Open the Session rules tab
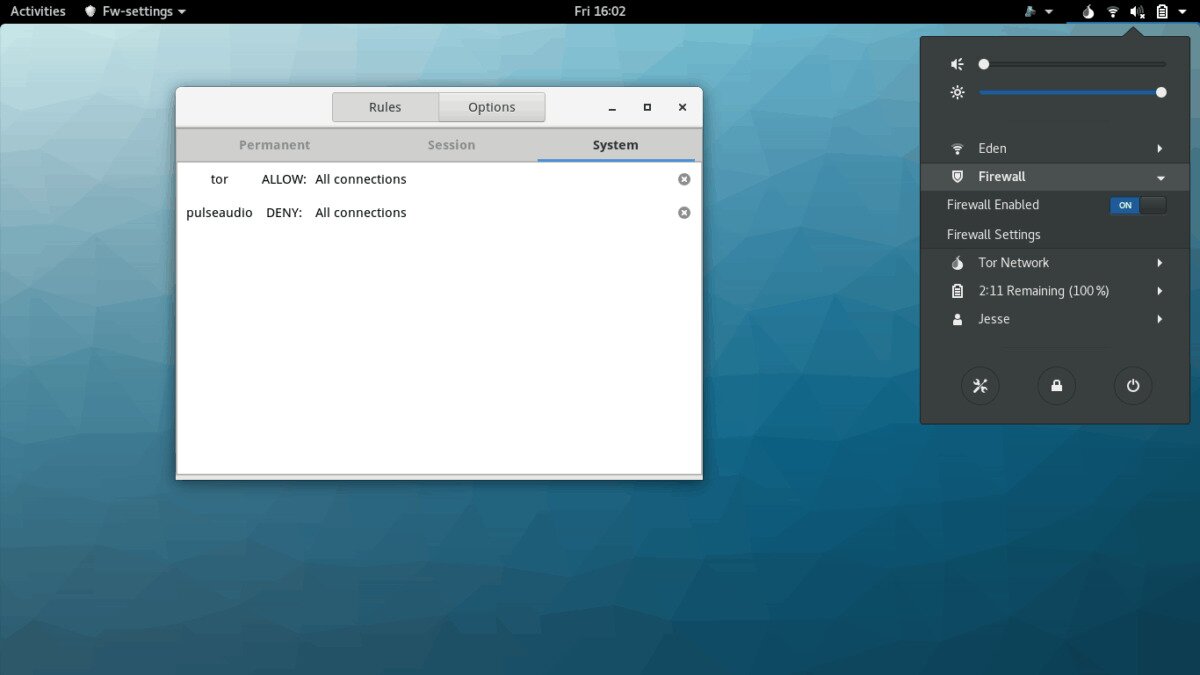 [451, 145]
